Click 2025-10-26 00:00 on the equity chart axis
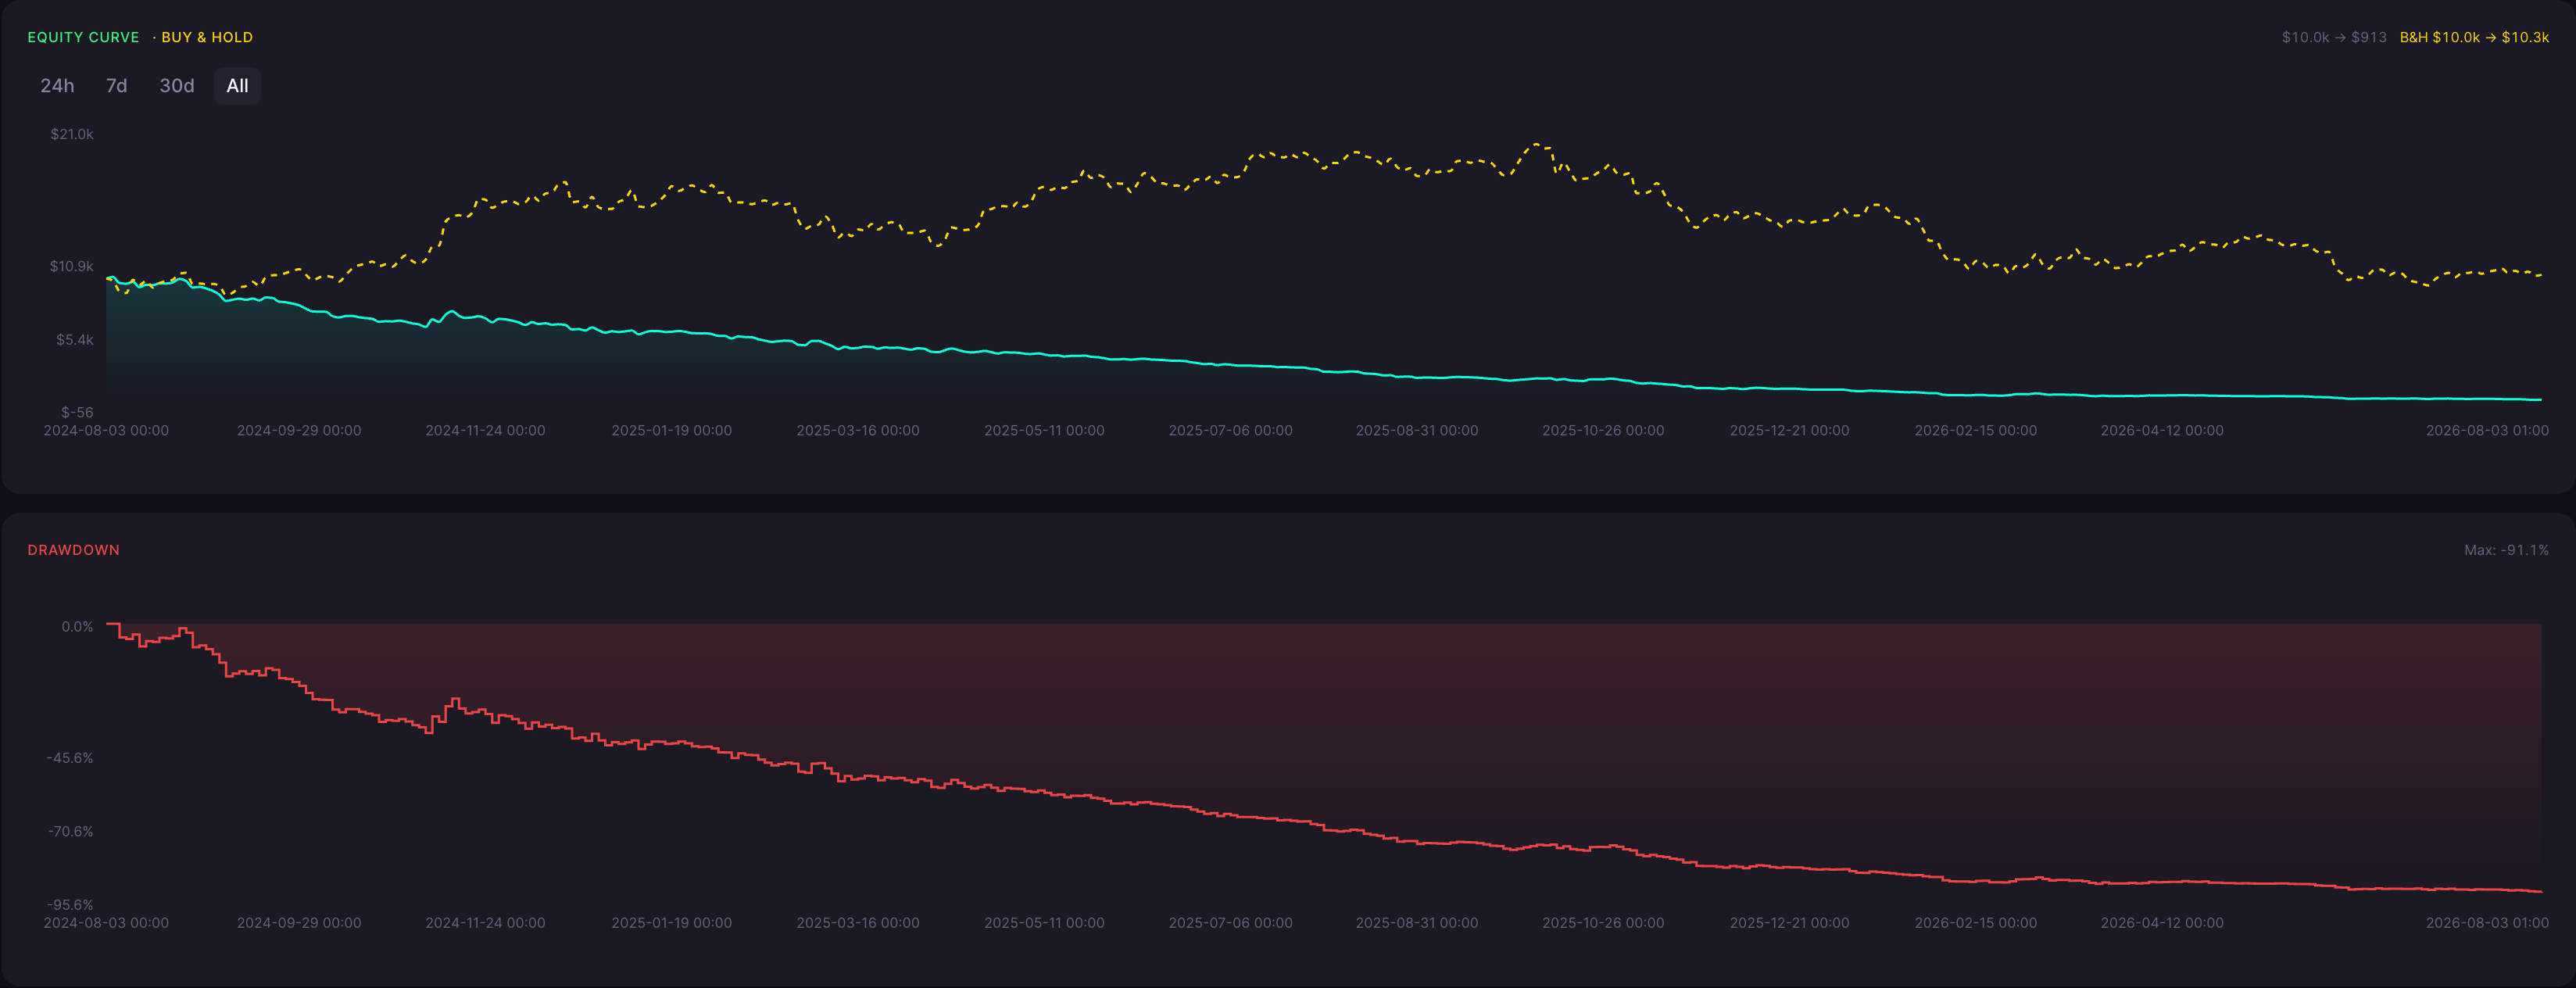Image resolution: width=2576 pixels, height=988 pixels. point(1603,431)
